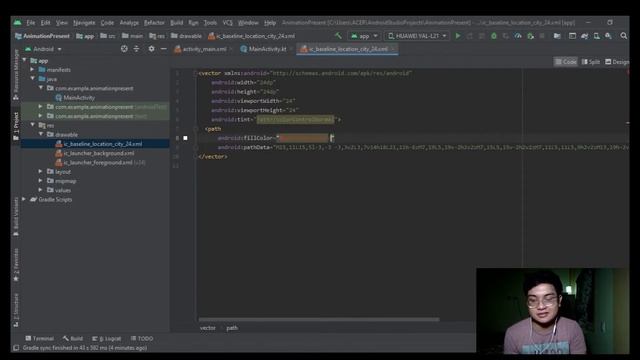Open the Build tool window button
Viewport: 640px width, 360px height.
[x=73, y=338]
